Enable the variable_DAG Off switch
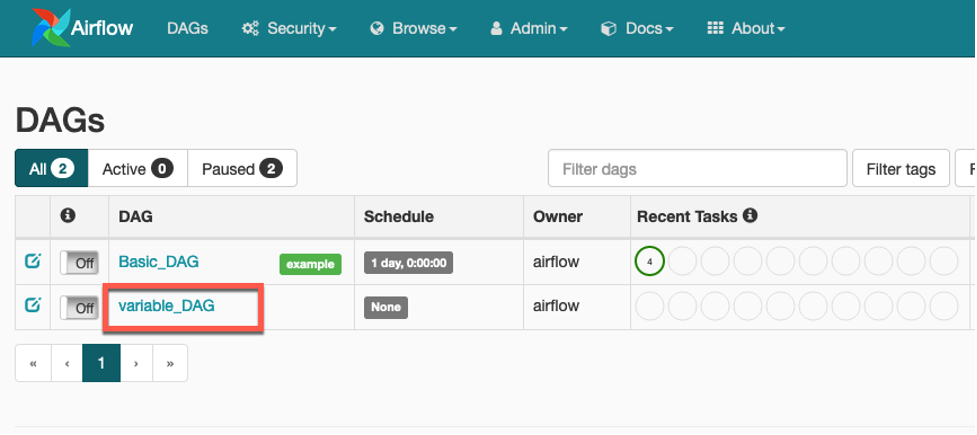Screen dimensions: 977x435 (x=79, y=307)
